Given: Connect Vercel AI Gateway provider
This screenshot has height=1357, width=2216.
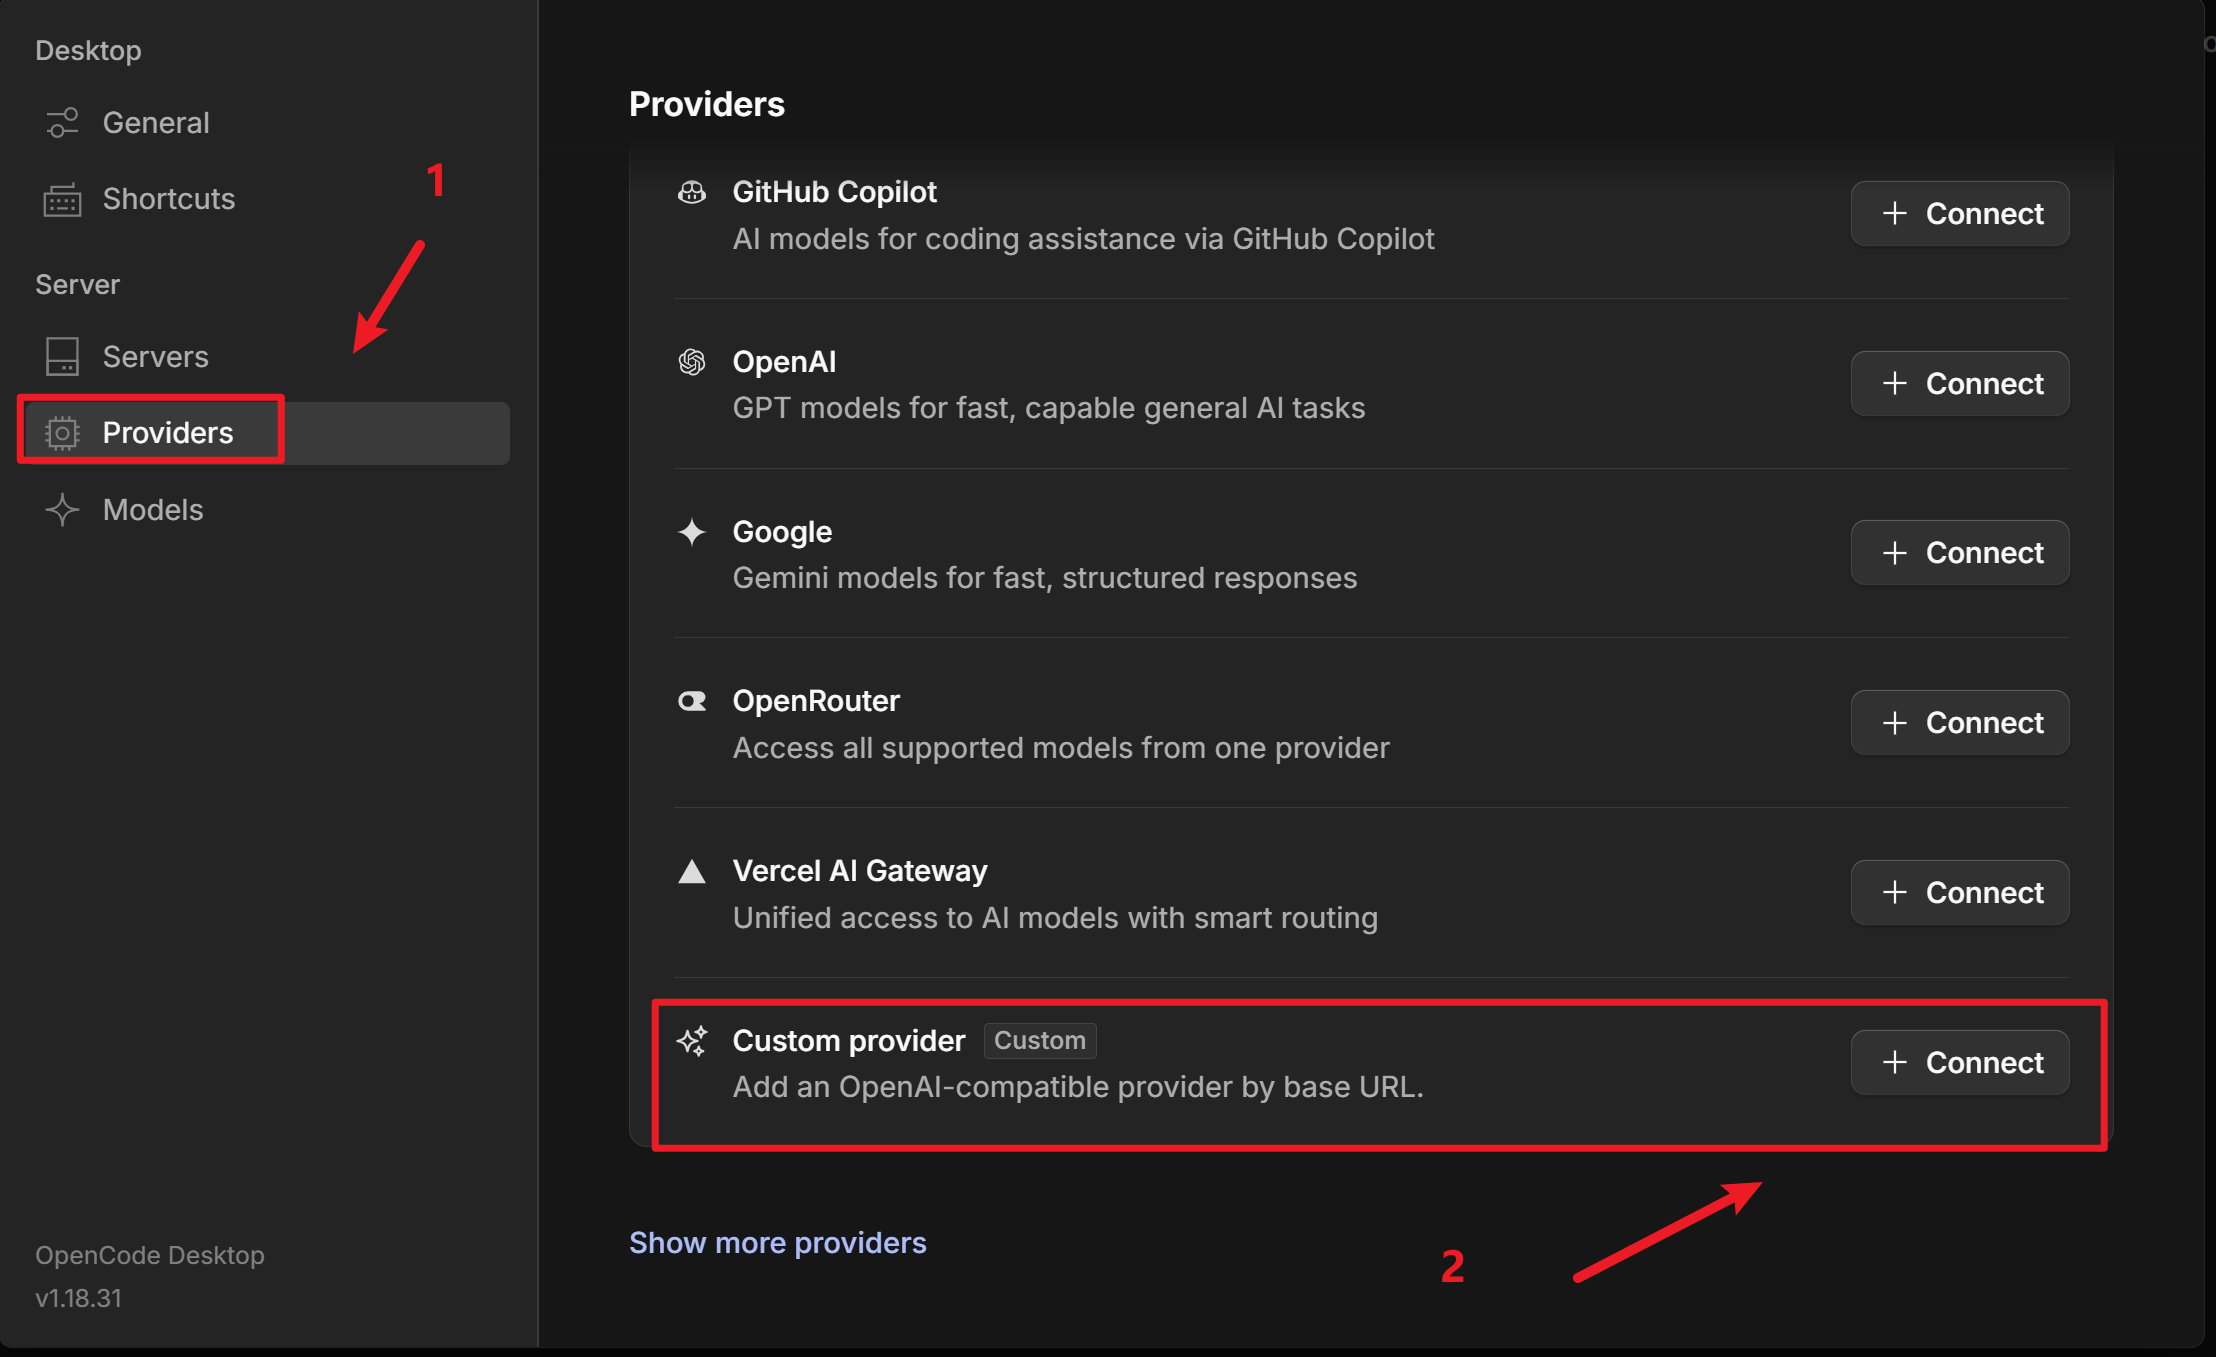Looking at the screenshot, I should tap(1960, 892).
